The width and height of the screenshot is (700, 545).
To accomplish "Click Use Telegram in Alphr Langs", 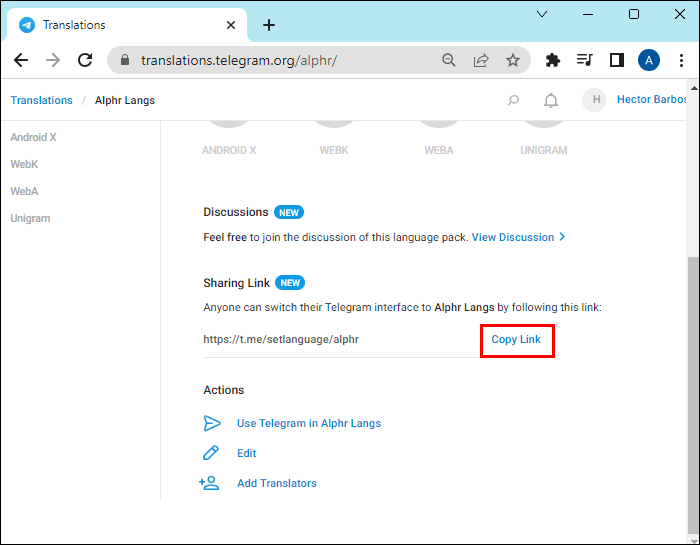I will (309, 423).
